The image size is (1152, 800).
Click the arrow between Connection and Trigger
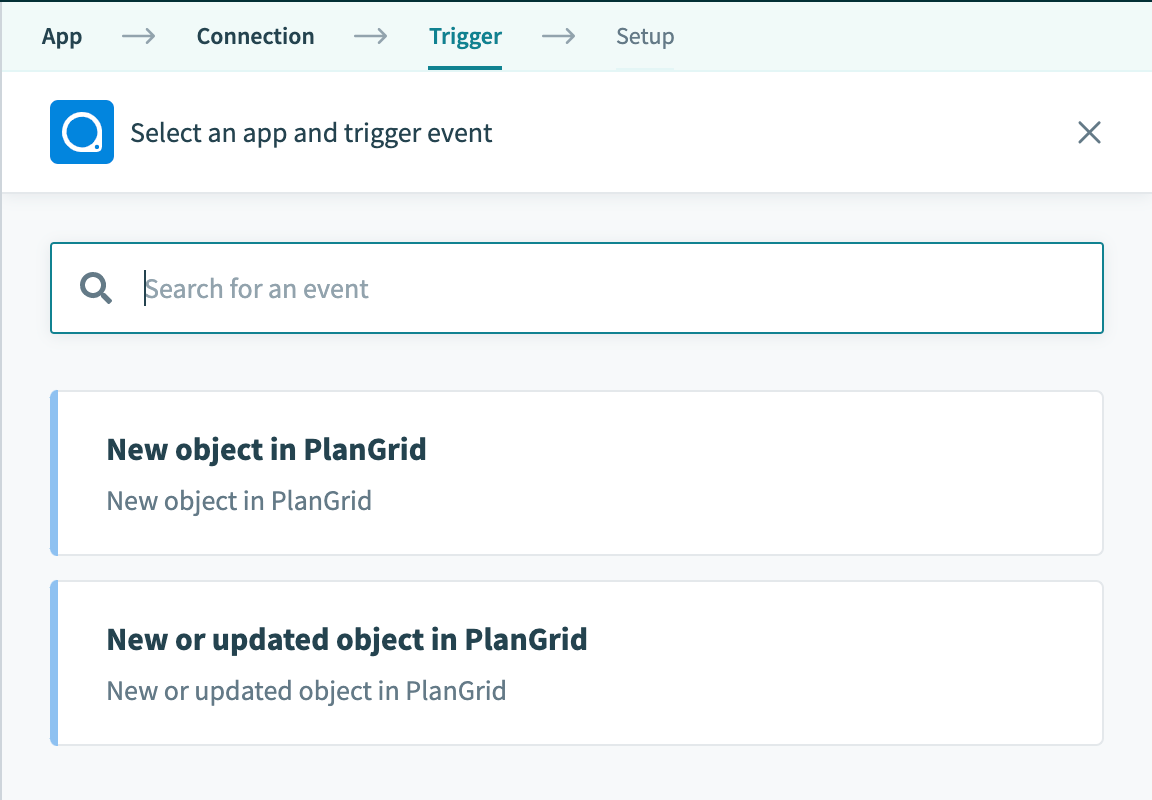click(371, 36)
